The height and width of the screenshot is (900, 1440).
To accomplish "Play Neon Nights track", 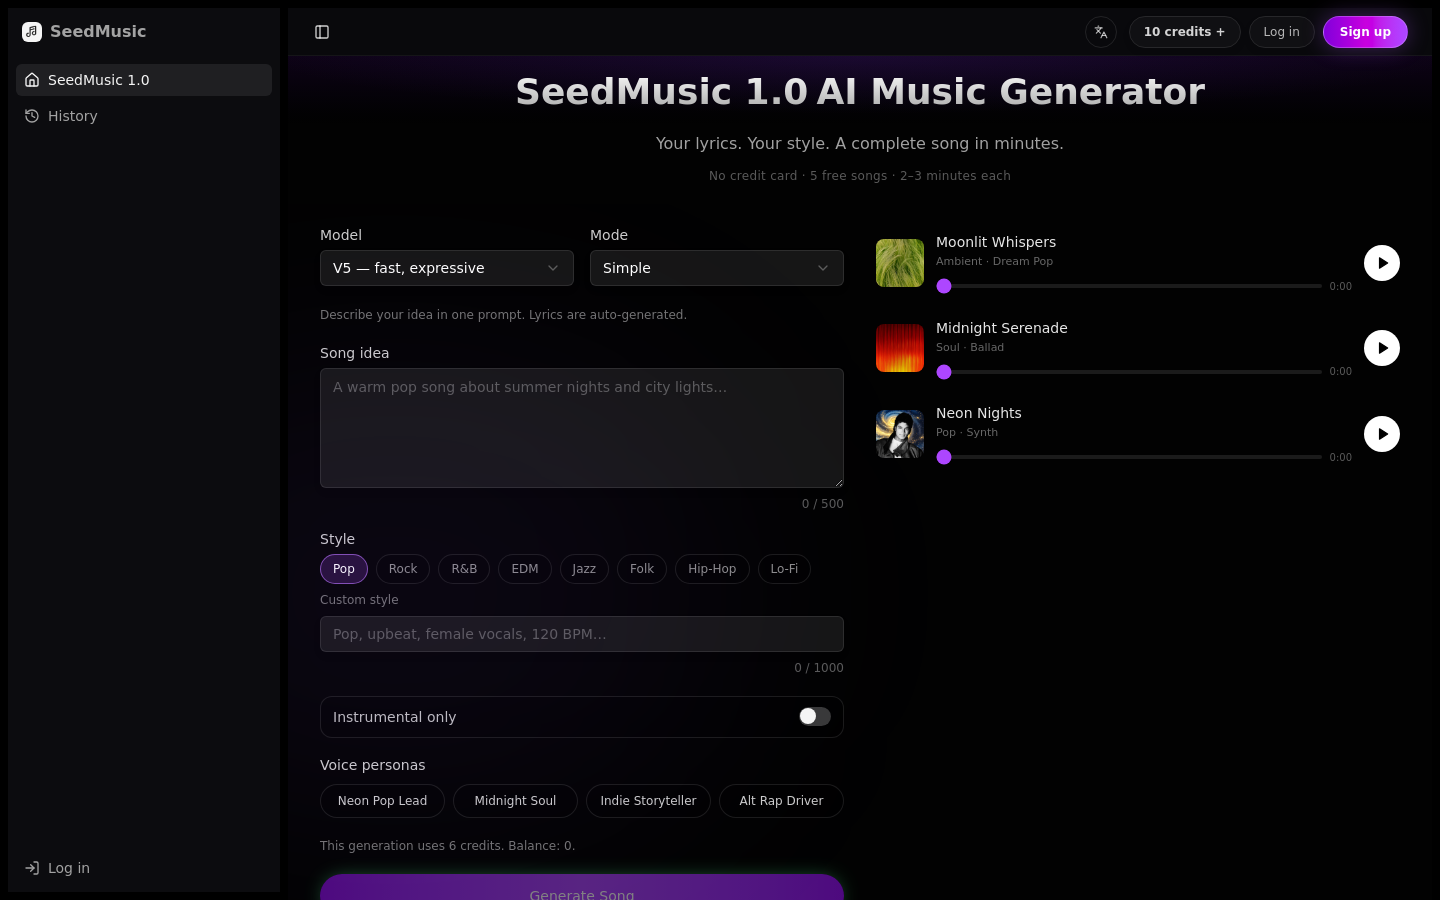I will click(1382, 434).
